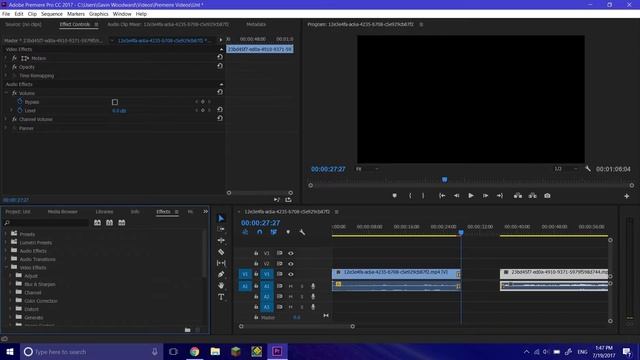Click the Accelerated Effects filter icon

click(x=97, y=223)
